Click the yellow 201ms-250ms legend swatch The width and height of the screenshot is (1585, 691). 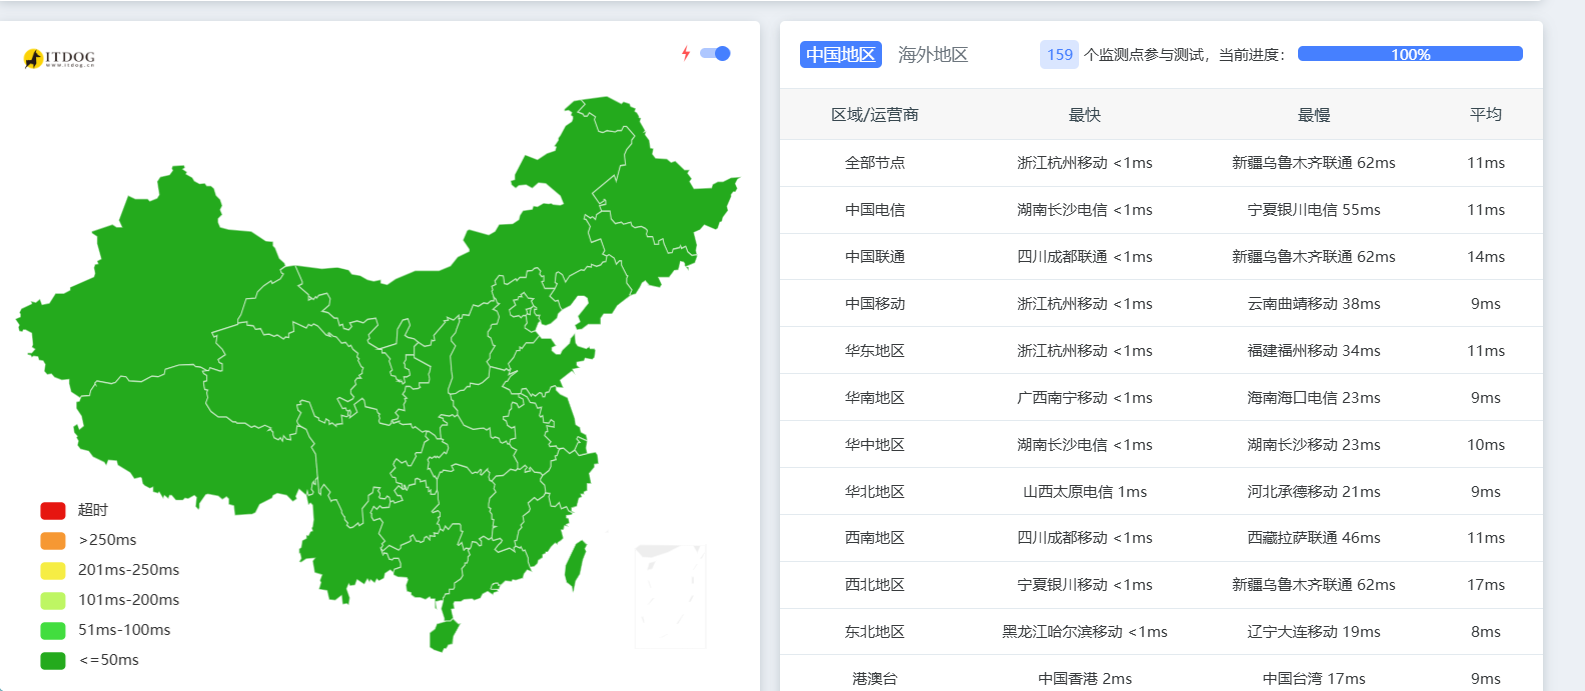coord(53,571)
